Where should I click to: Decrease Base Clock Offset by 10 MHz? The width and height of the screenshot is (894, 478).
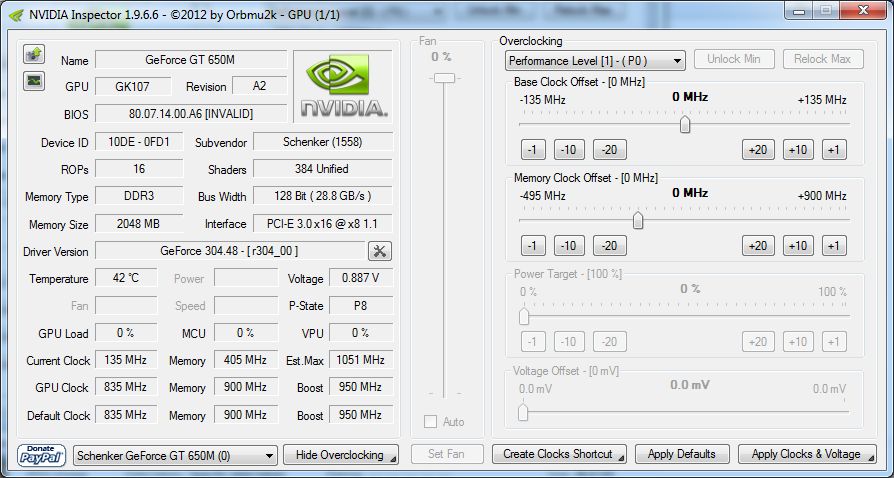[x=569, y=150]
